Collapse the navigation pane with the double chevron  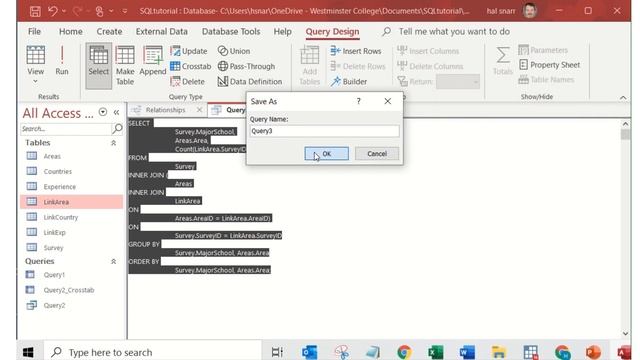116,112
